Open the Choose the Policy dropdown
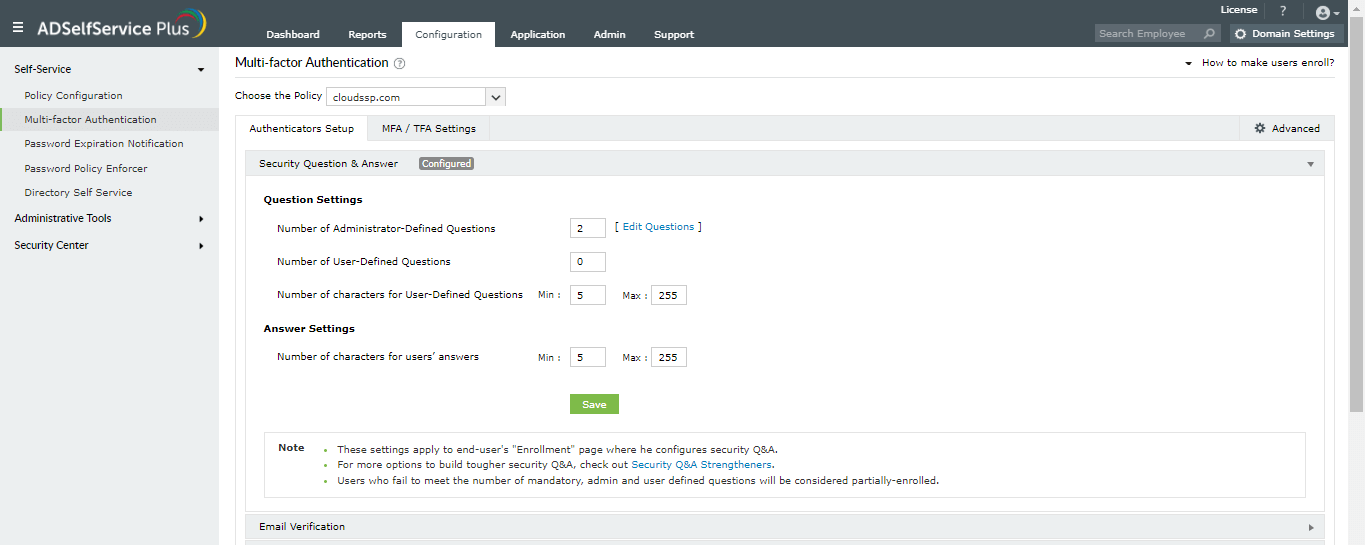Image resolution: width=1365 pixels, height=545 pixels. 496,97
